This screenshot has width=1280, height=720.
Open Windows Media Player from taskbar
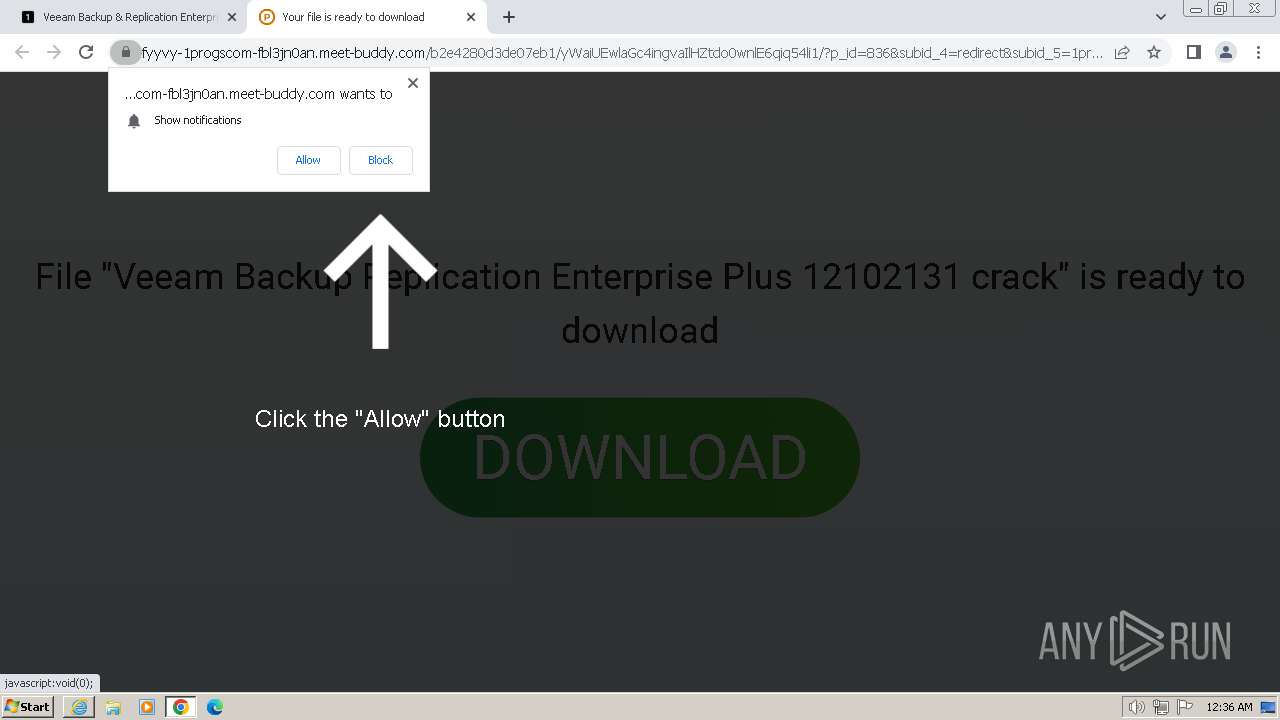(x=147, y=707)
